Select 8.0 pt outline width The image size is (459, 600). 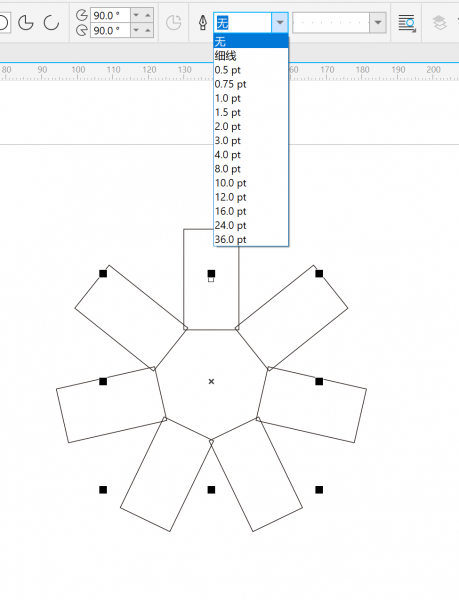251,169
